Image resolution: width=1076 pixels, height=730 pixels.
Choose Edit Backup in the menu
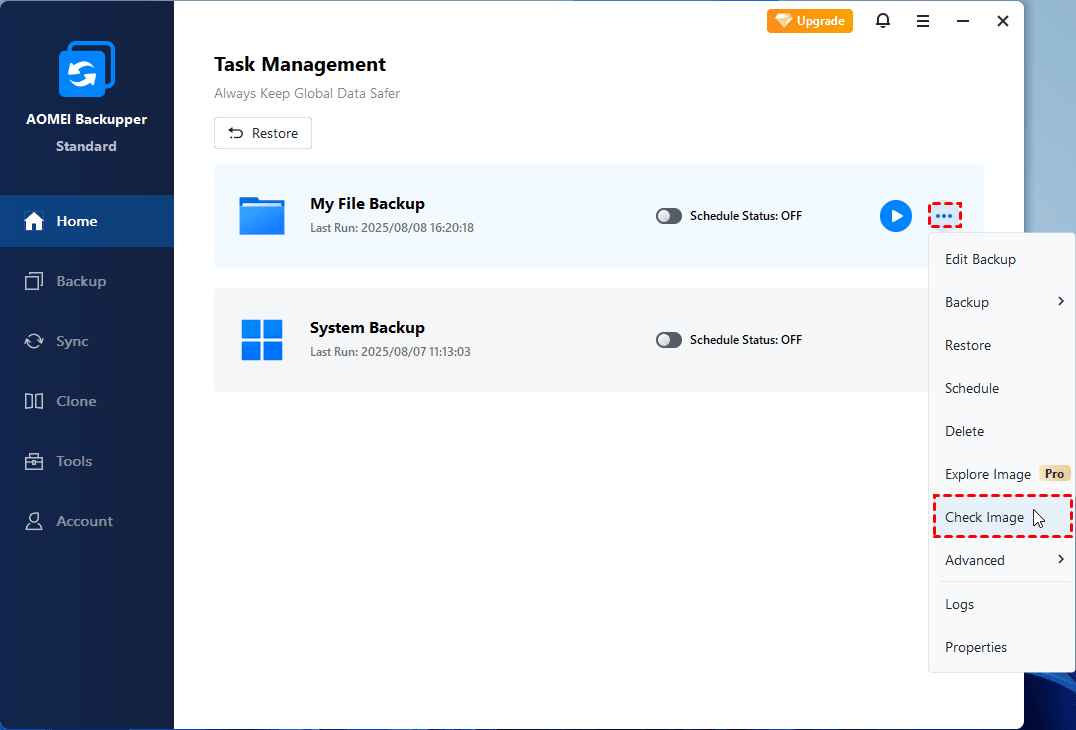pos(980,259)
